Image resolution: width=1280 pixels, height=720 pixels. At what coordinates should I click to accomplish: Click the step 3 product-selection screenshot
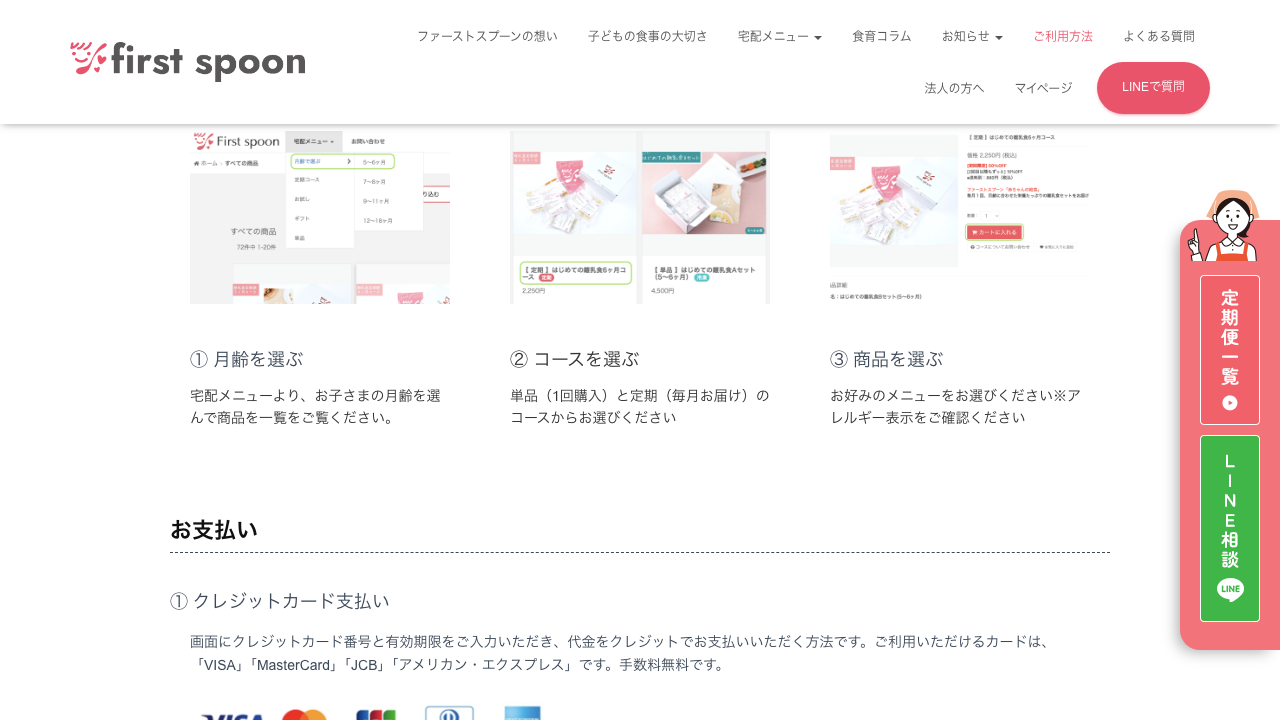tap(960, 216)
